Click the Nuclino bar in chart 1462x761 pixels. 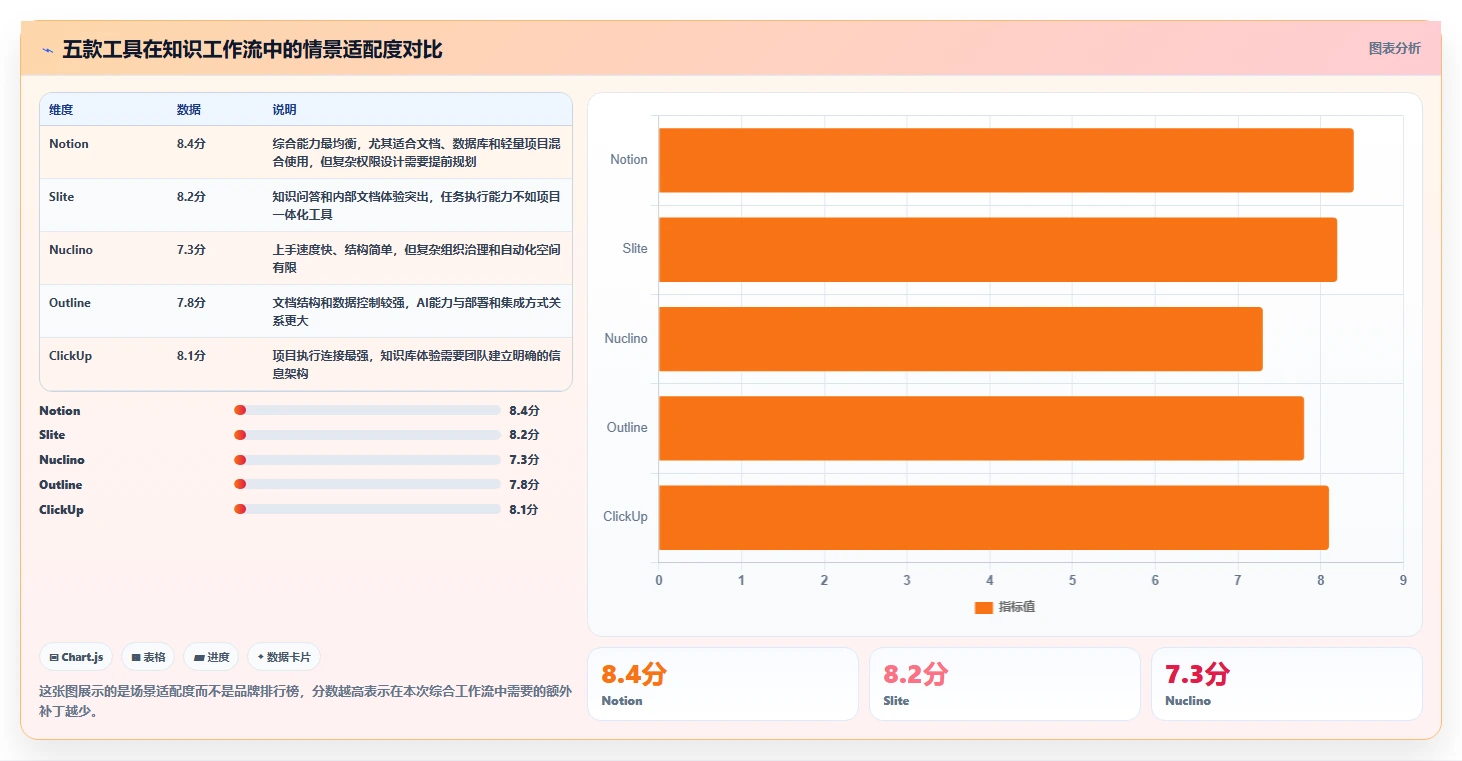pos(960,338)
